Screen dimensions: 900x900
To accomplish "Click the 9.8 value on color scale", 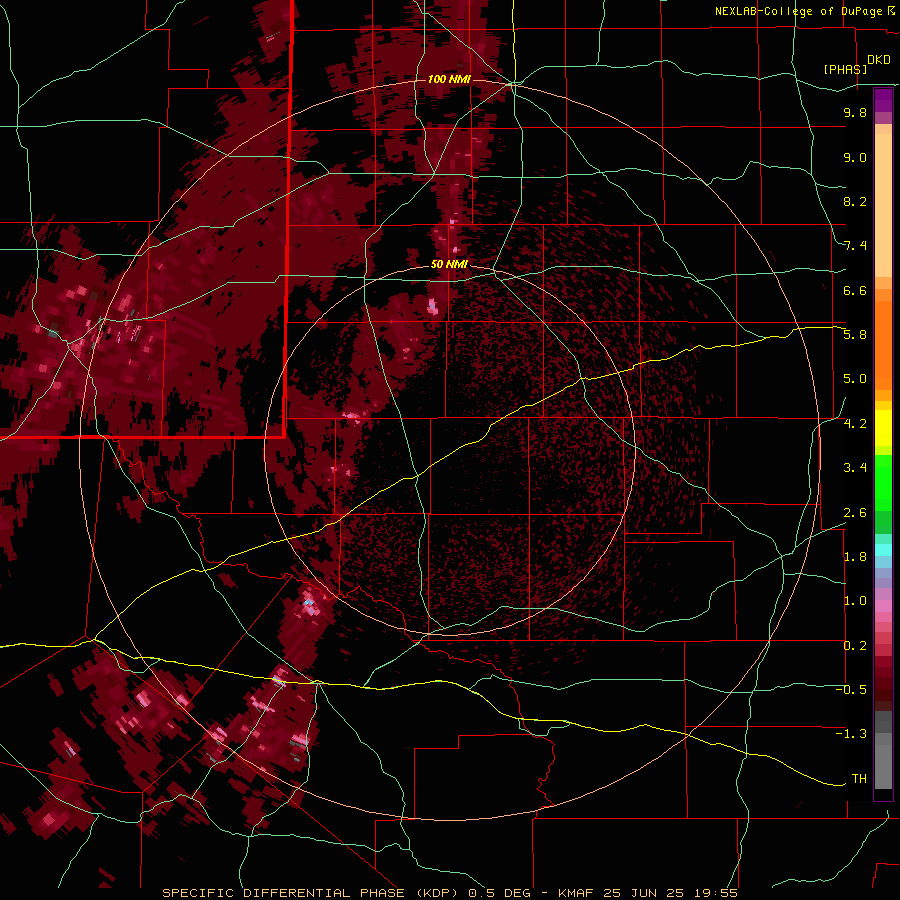I will pyautogui.click(x=855, y=112).
